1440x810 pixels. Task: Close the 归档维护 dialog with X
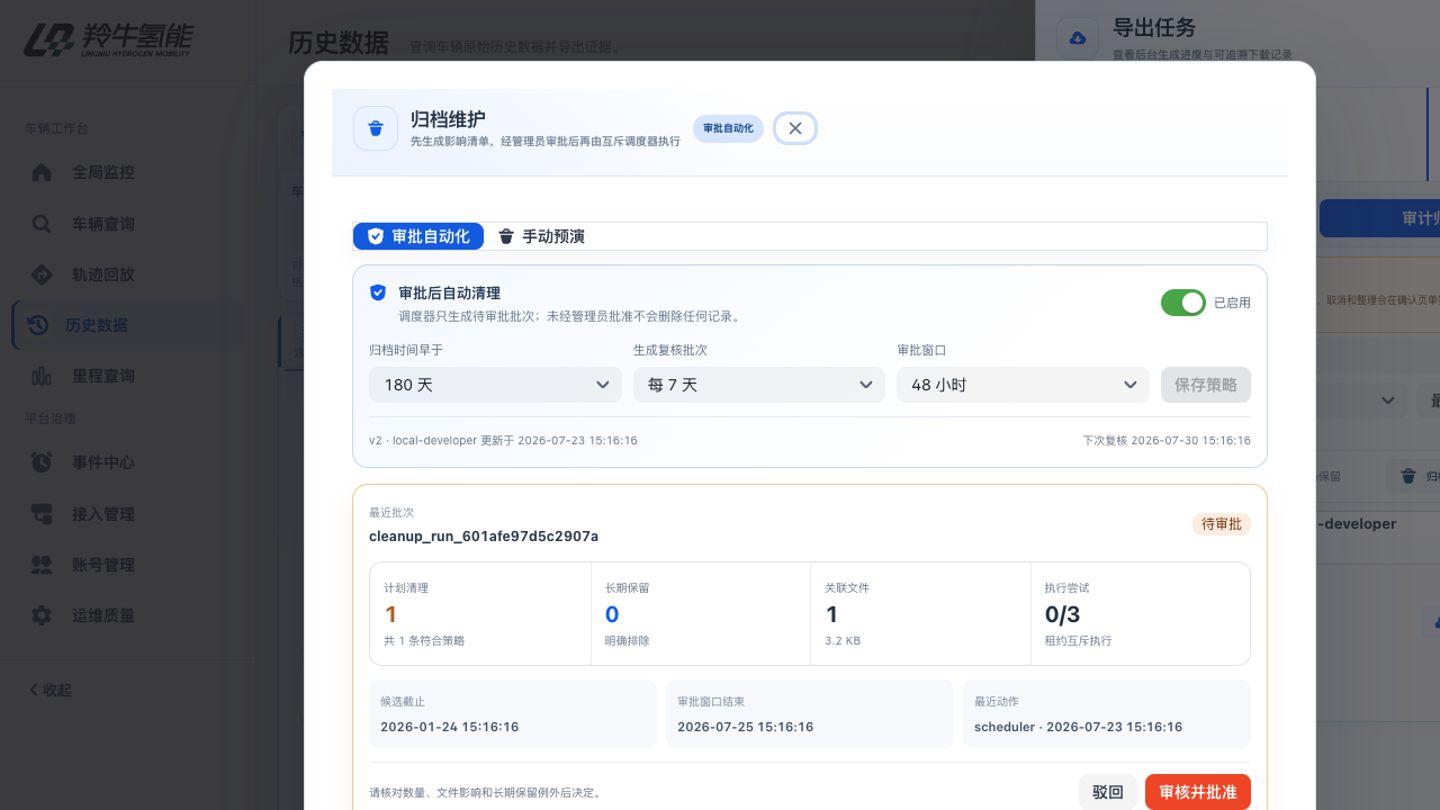(x=795, y=128)
